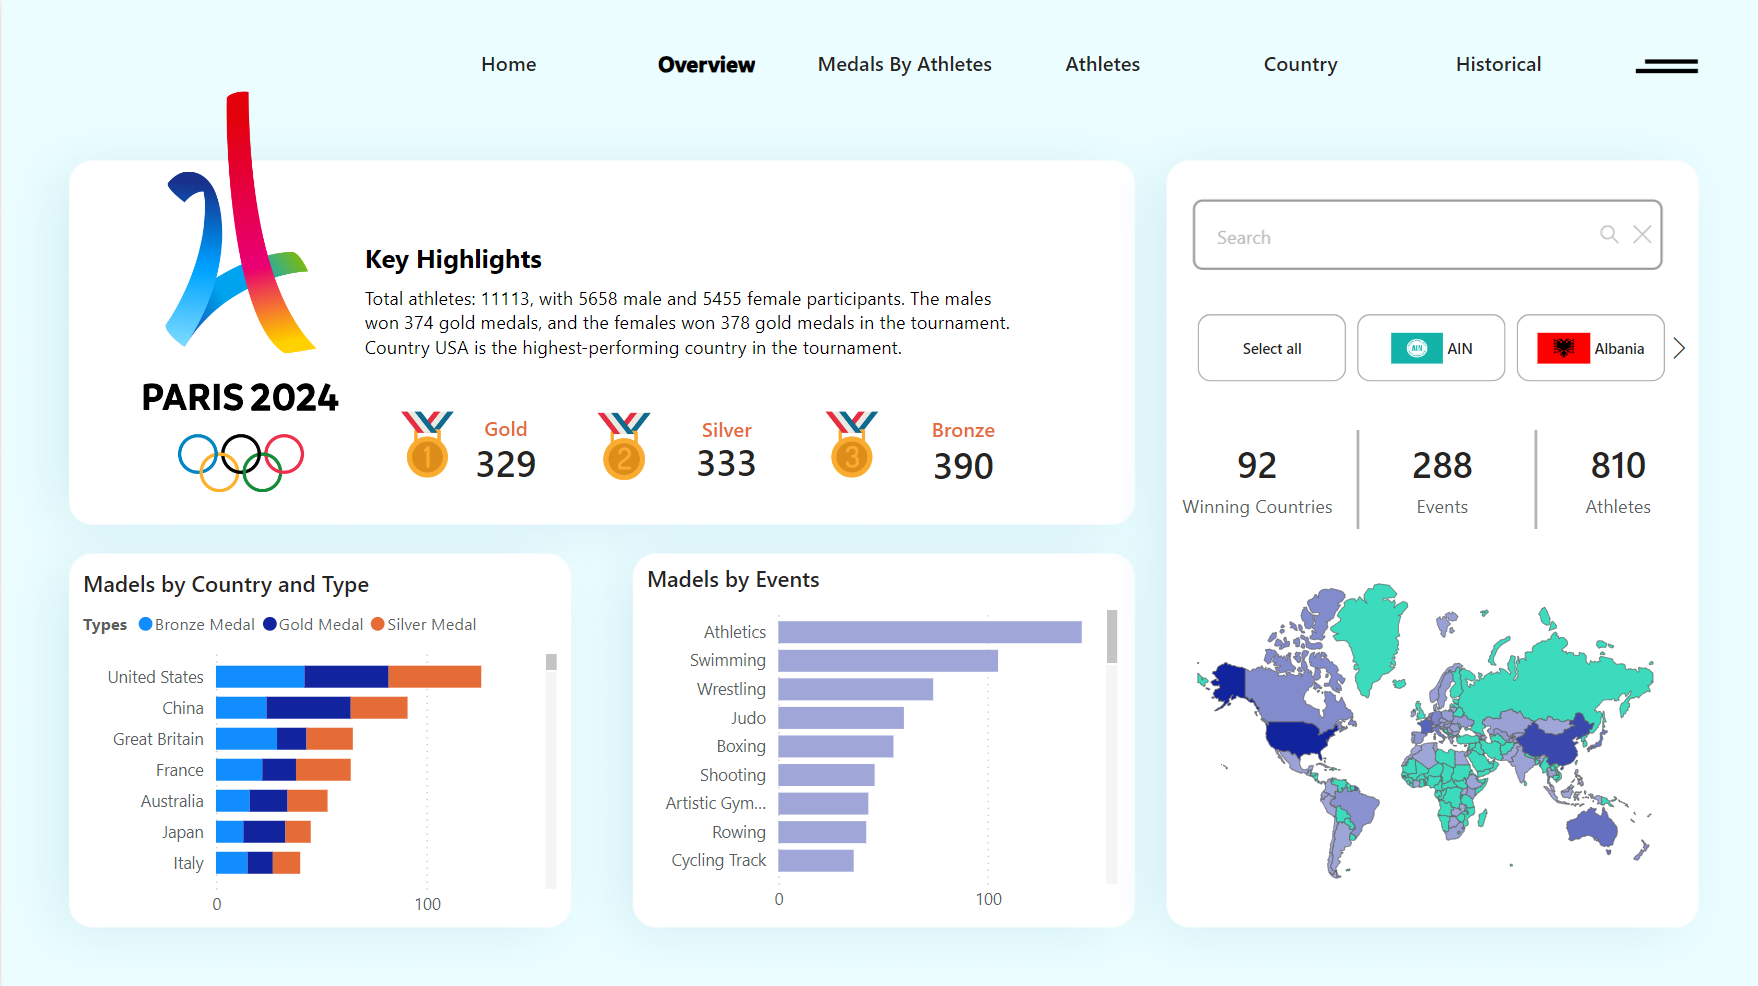The image size is (1758, 986).
Task: Click the silver medal icon
Action: (624, 446)
